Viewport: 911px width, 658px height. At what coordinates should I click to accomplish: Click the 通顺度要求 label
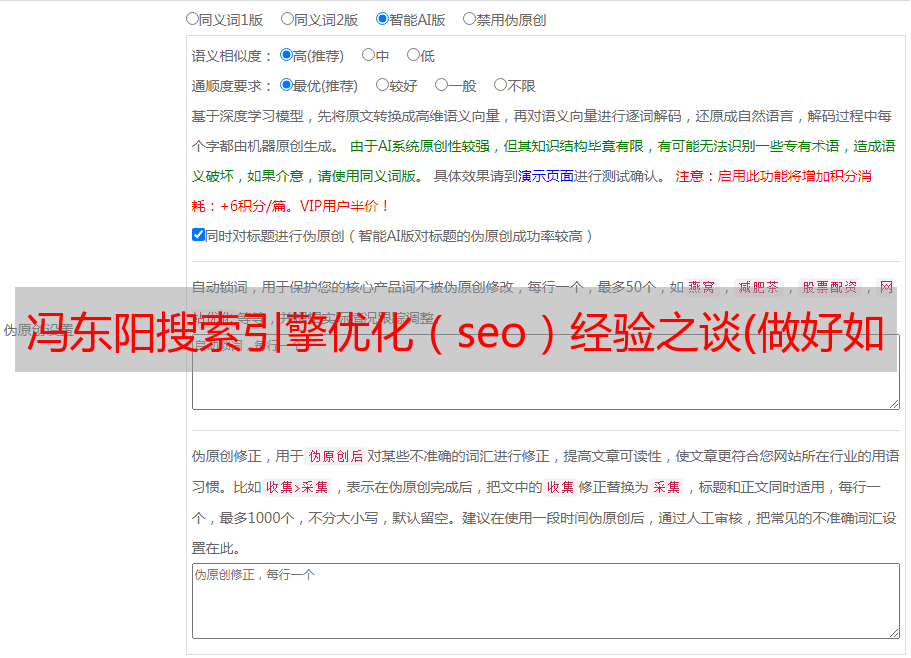pos(232,86)
